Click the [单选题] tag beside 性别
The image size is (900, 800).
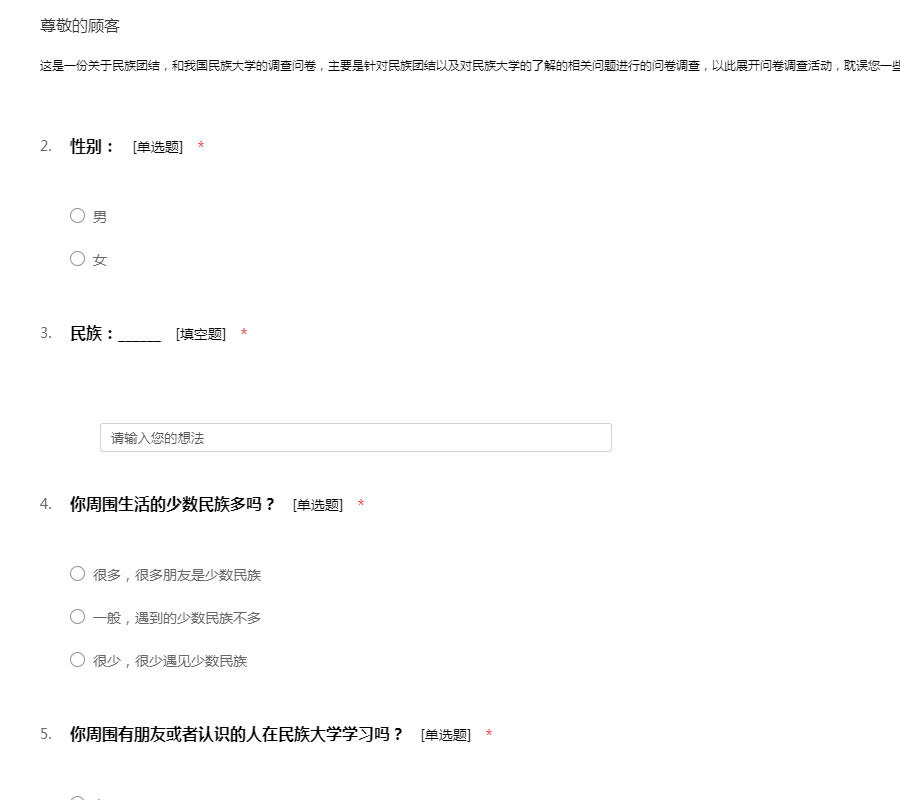click(158, 147)
